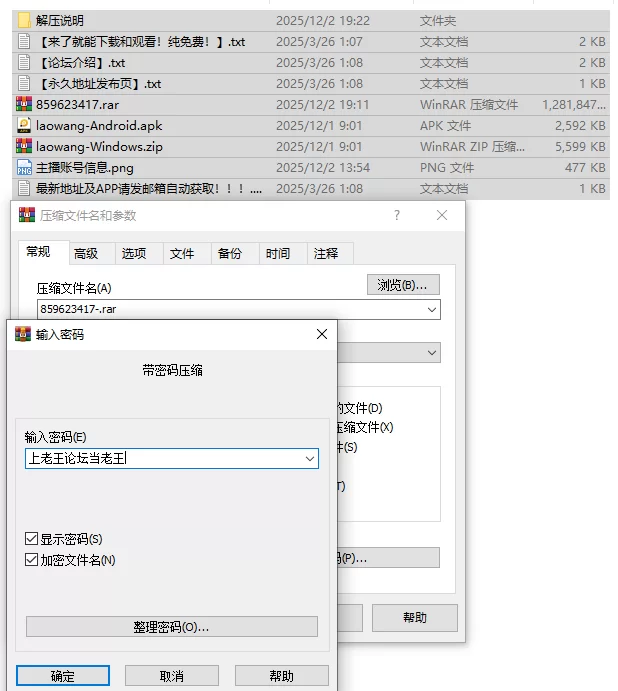Click the 2,592 KB size value
This screenshot has height=691, width=618.
(580, 126)
